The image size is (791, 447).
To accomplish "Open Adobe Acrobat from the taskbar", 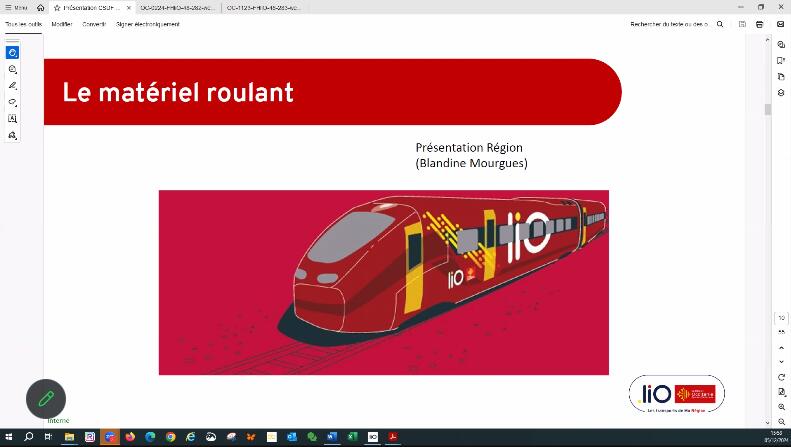I will 393,437.
